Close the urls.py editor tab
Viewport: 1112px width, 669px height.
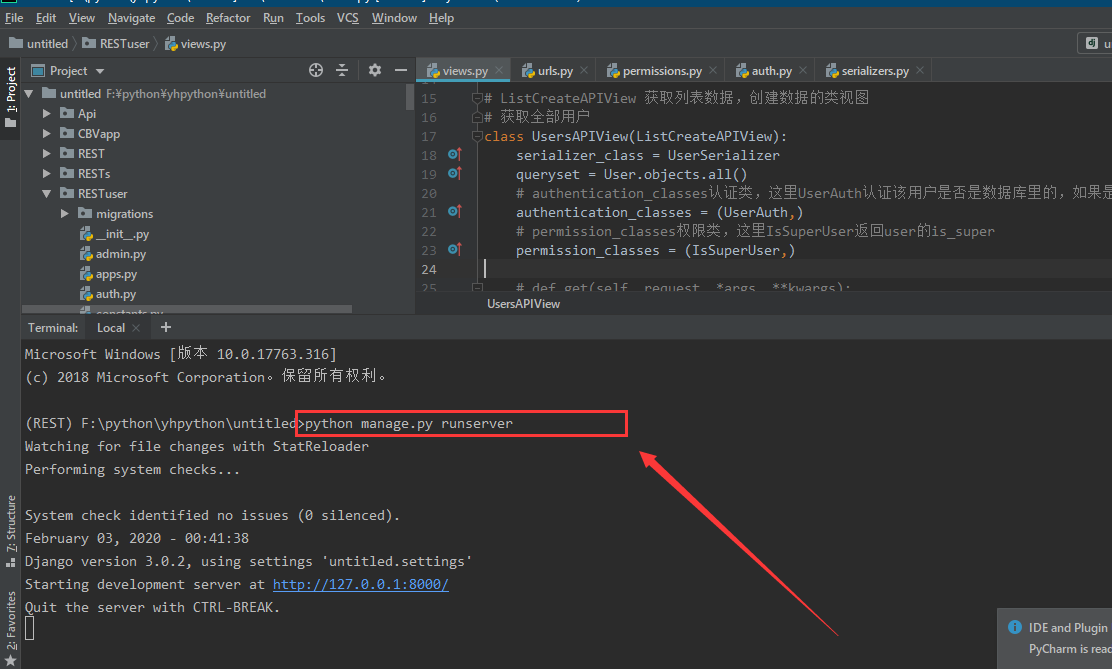584,70
